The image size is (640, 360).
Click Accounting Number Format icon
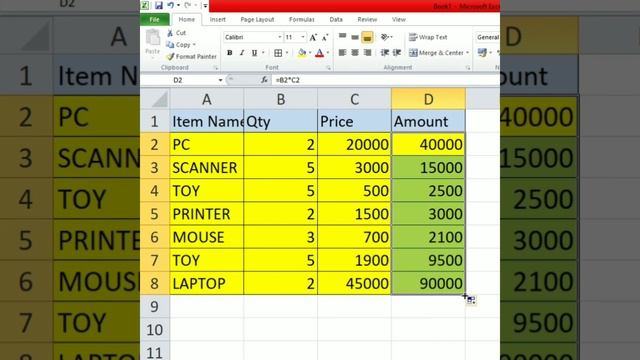482,53
